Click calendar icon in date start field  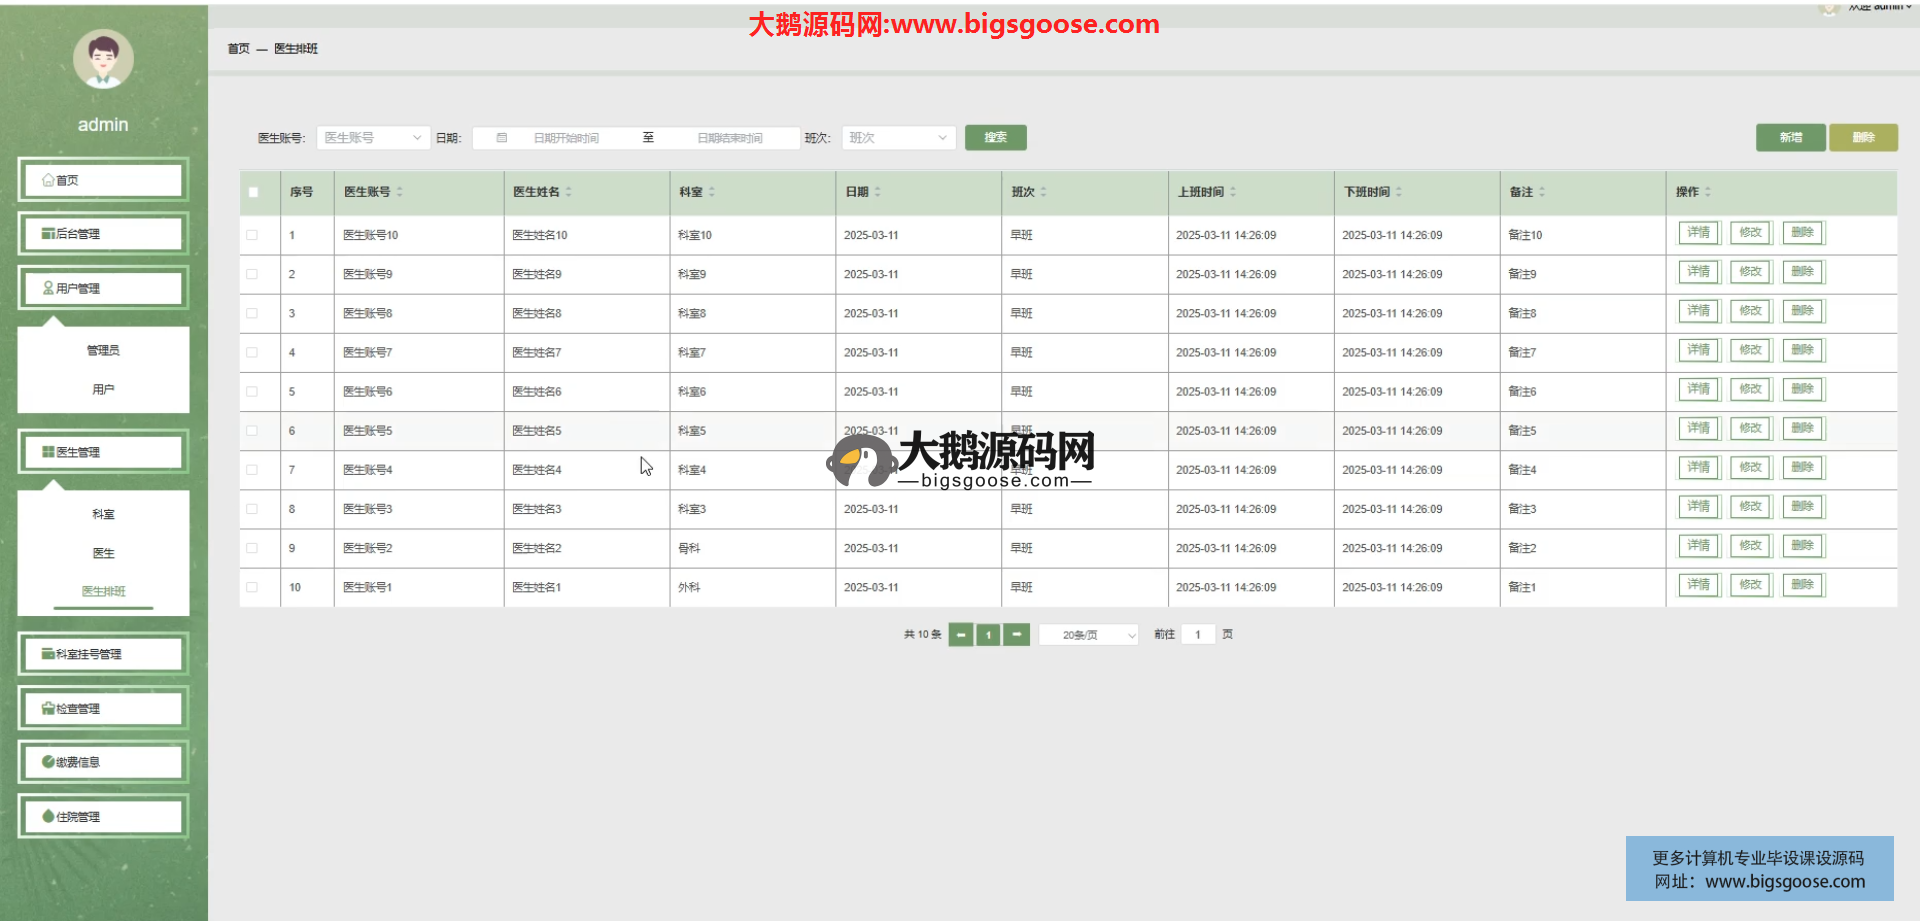(502, 138)
